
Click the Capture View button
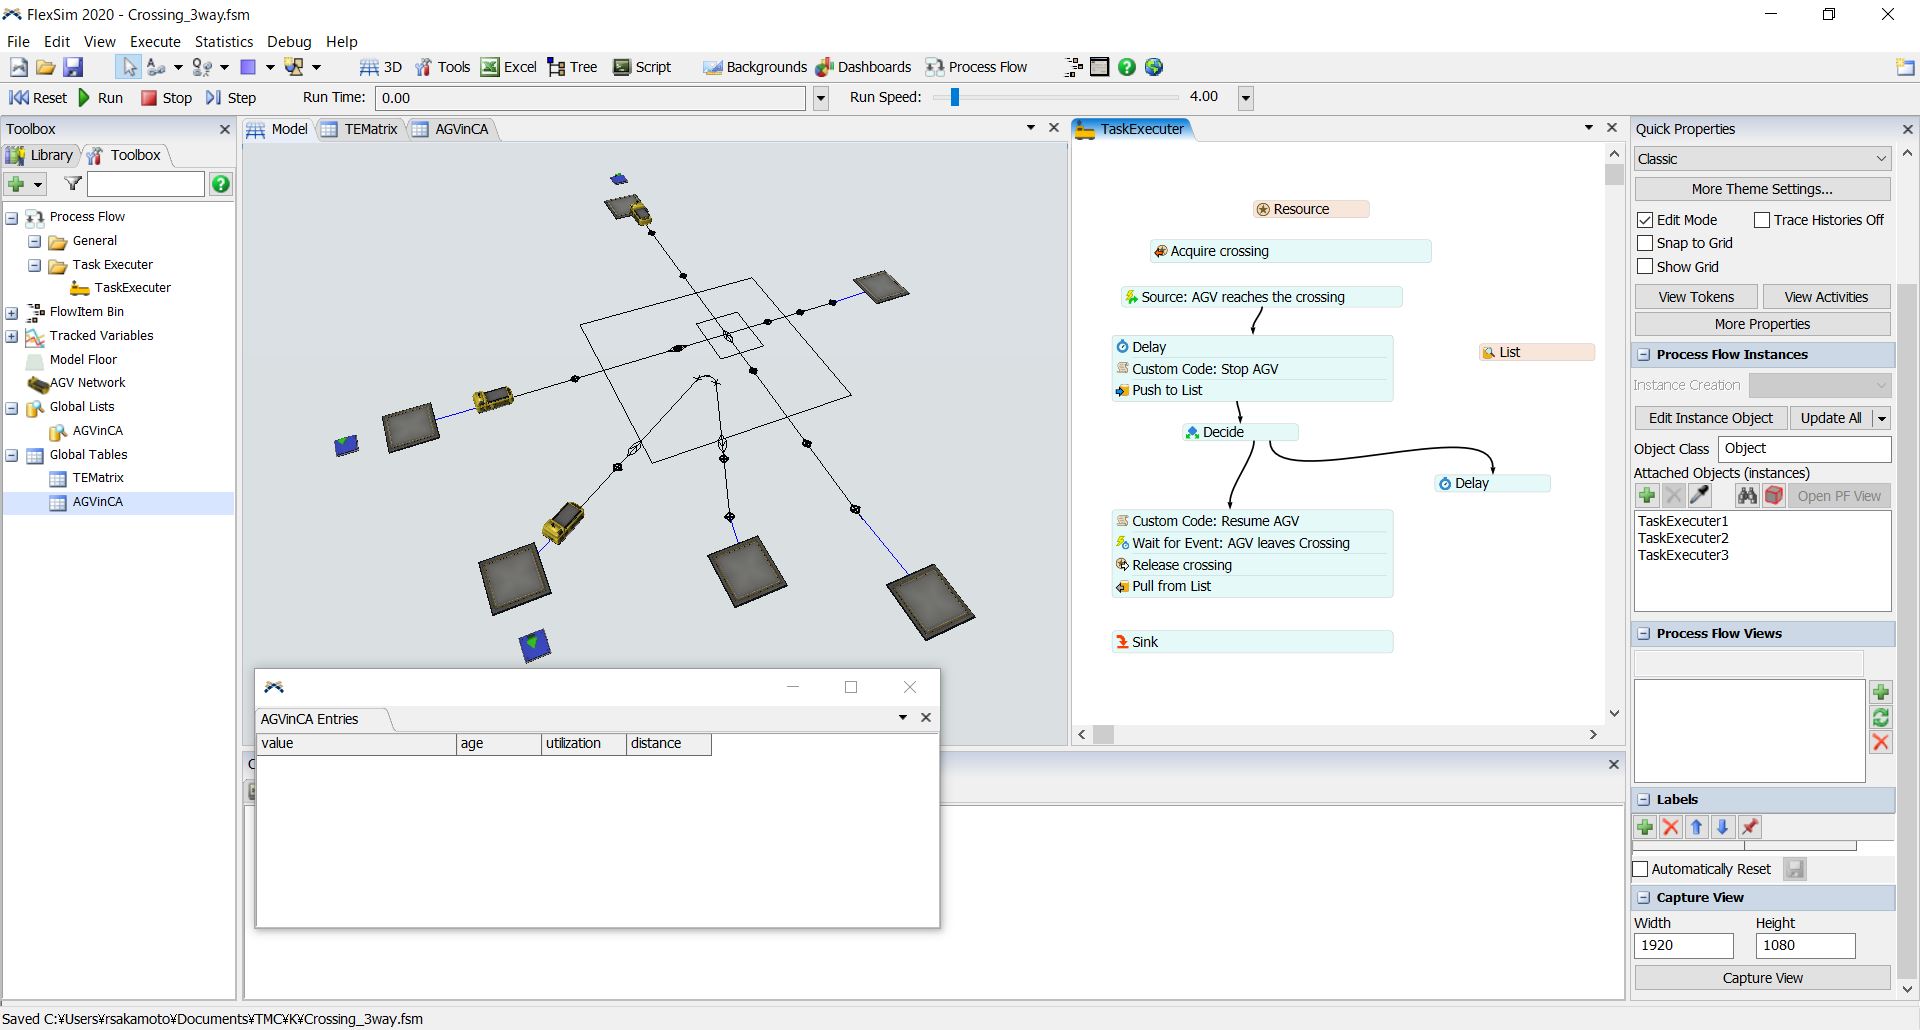[x=1762, y=978]
